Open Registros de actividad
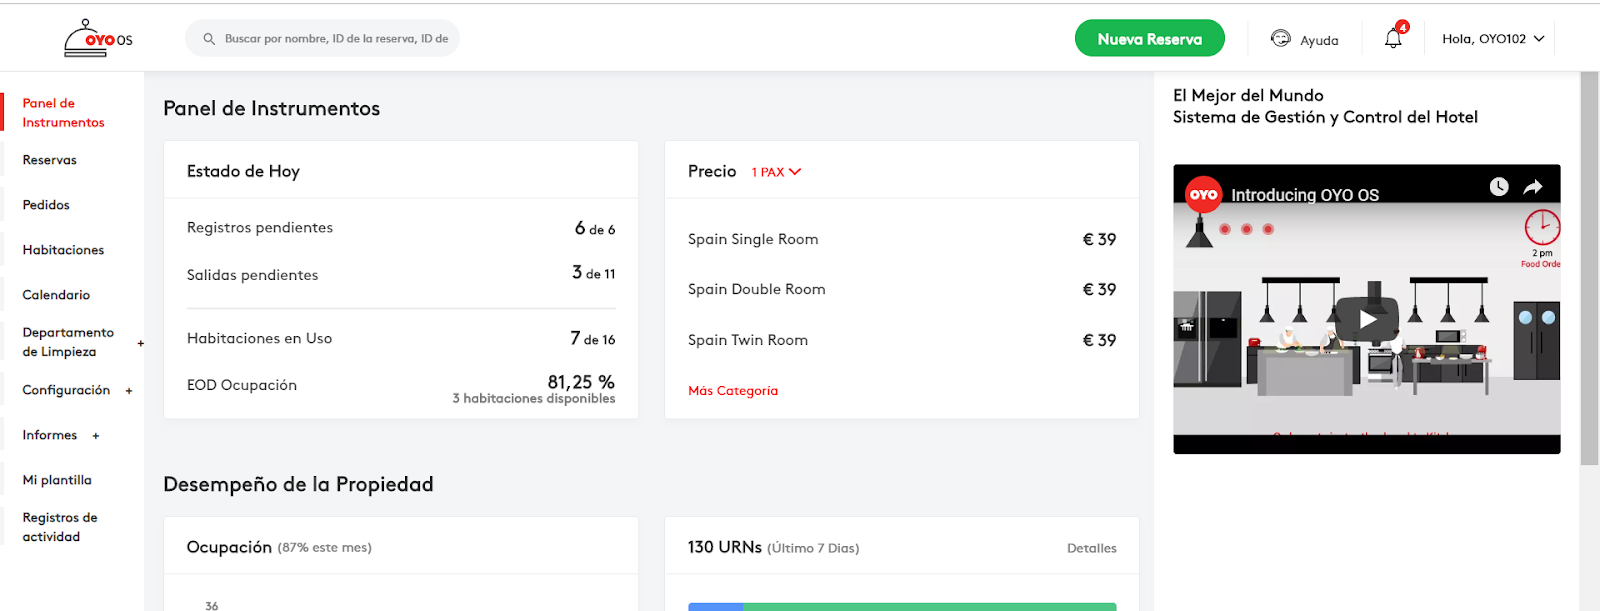This screenshot has height=611, width=1600. 60,527
